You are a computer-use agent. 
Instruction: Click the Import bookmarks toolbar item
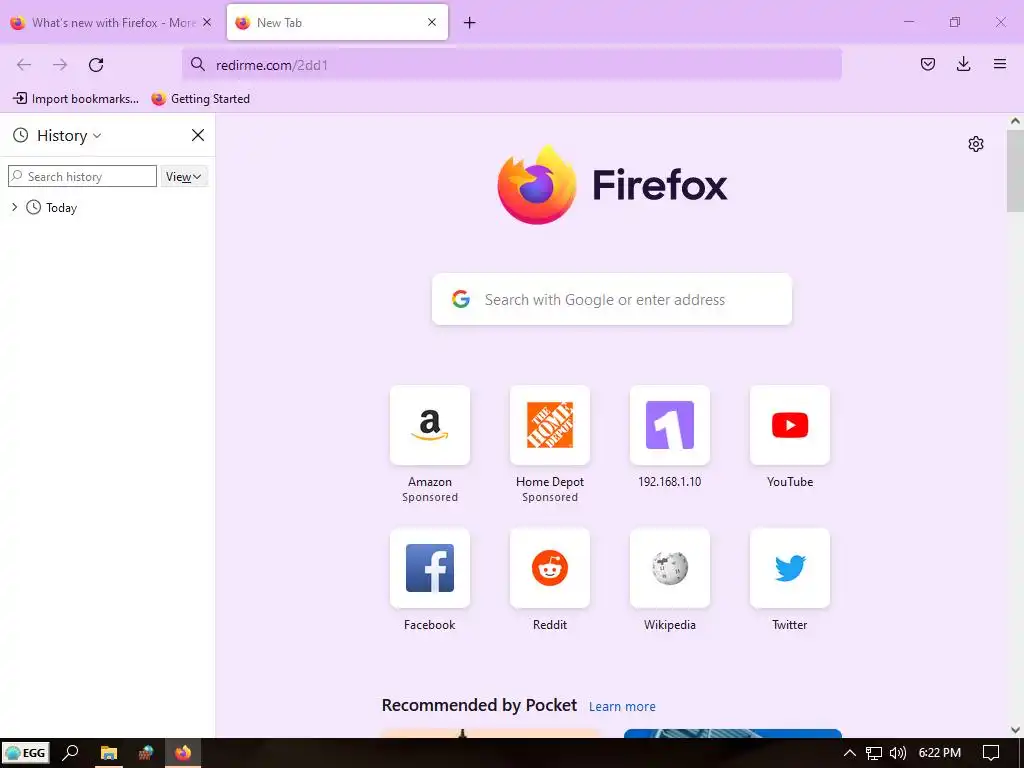point(76,99)
